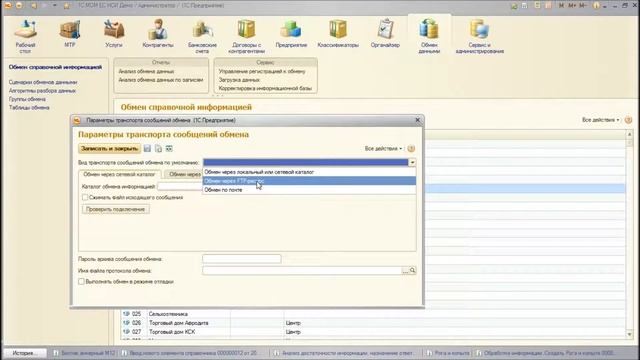
Task: Open Группы обмена in sidebar
Action: click(x=27, y=99)
